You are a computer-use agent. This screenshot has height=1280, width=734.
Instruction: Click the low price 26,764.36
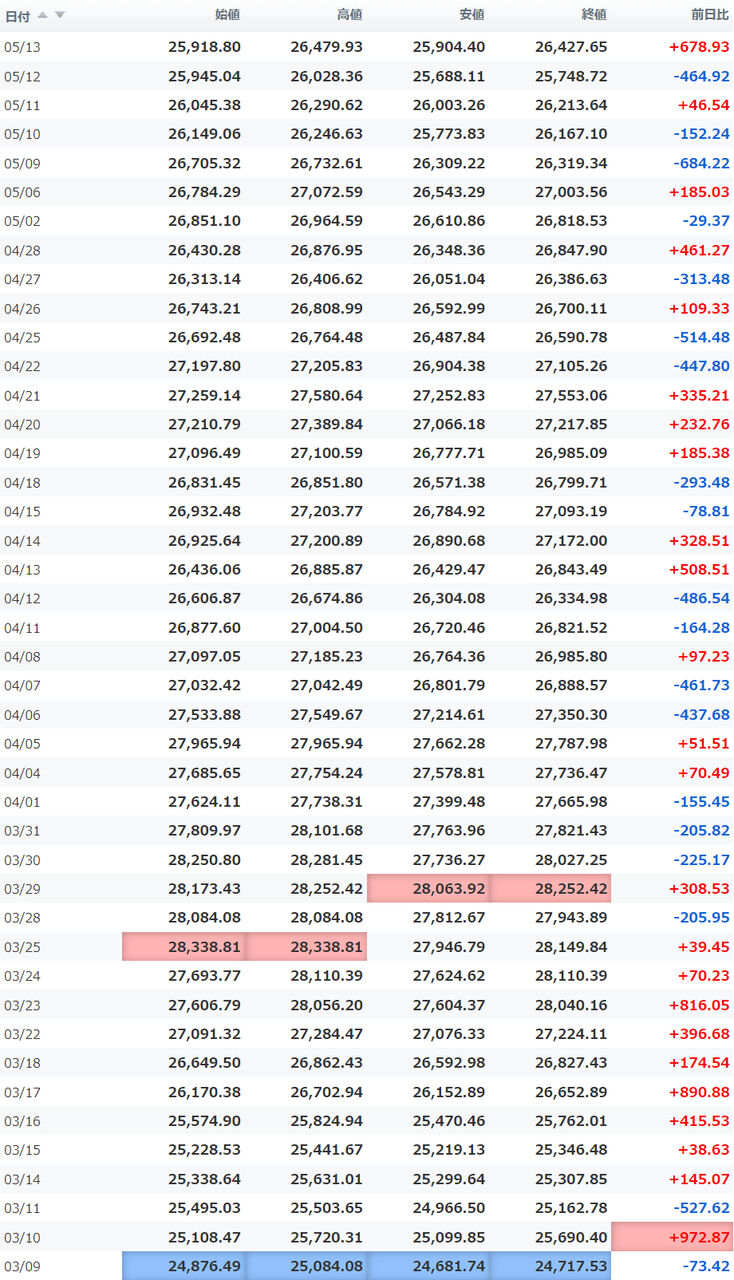coord(448,656)
